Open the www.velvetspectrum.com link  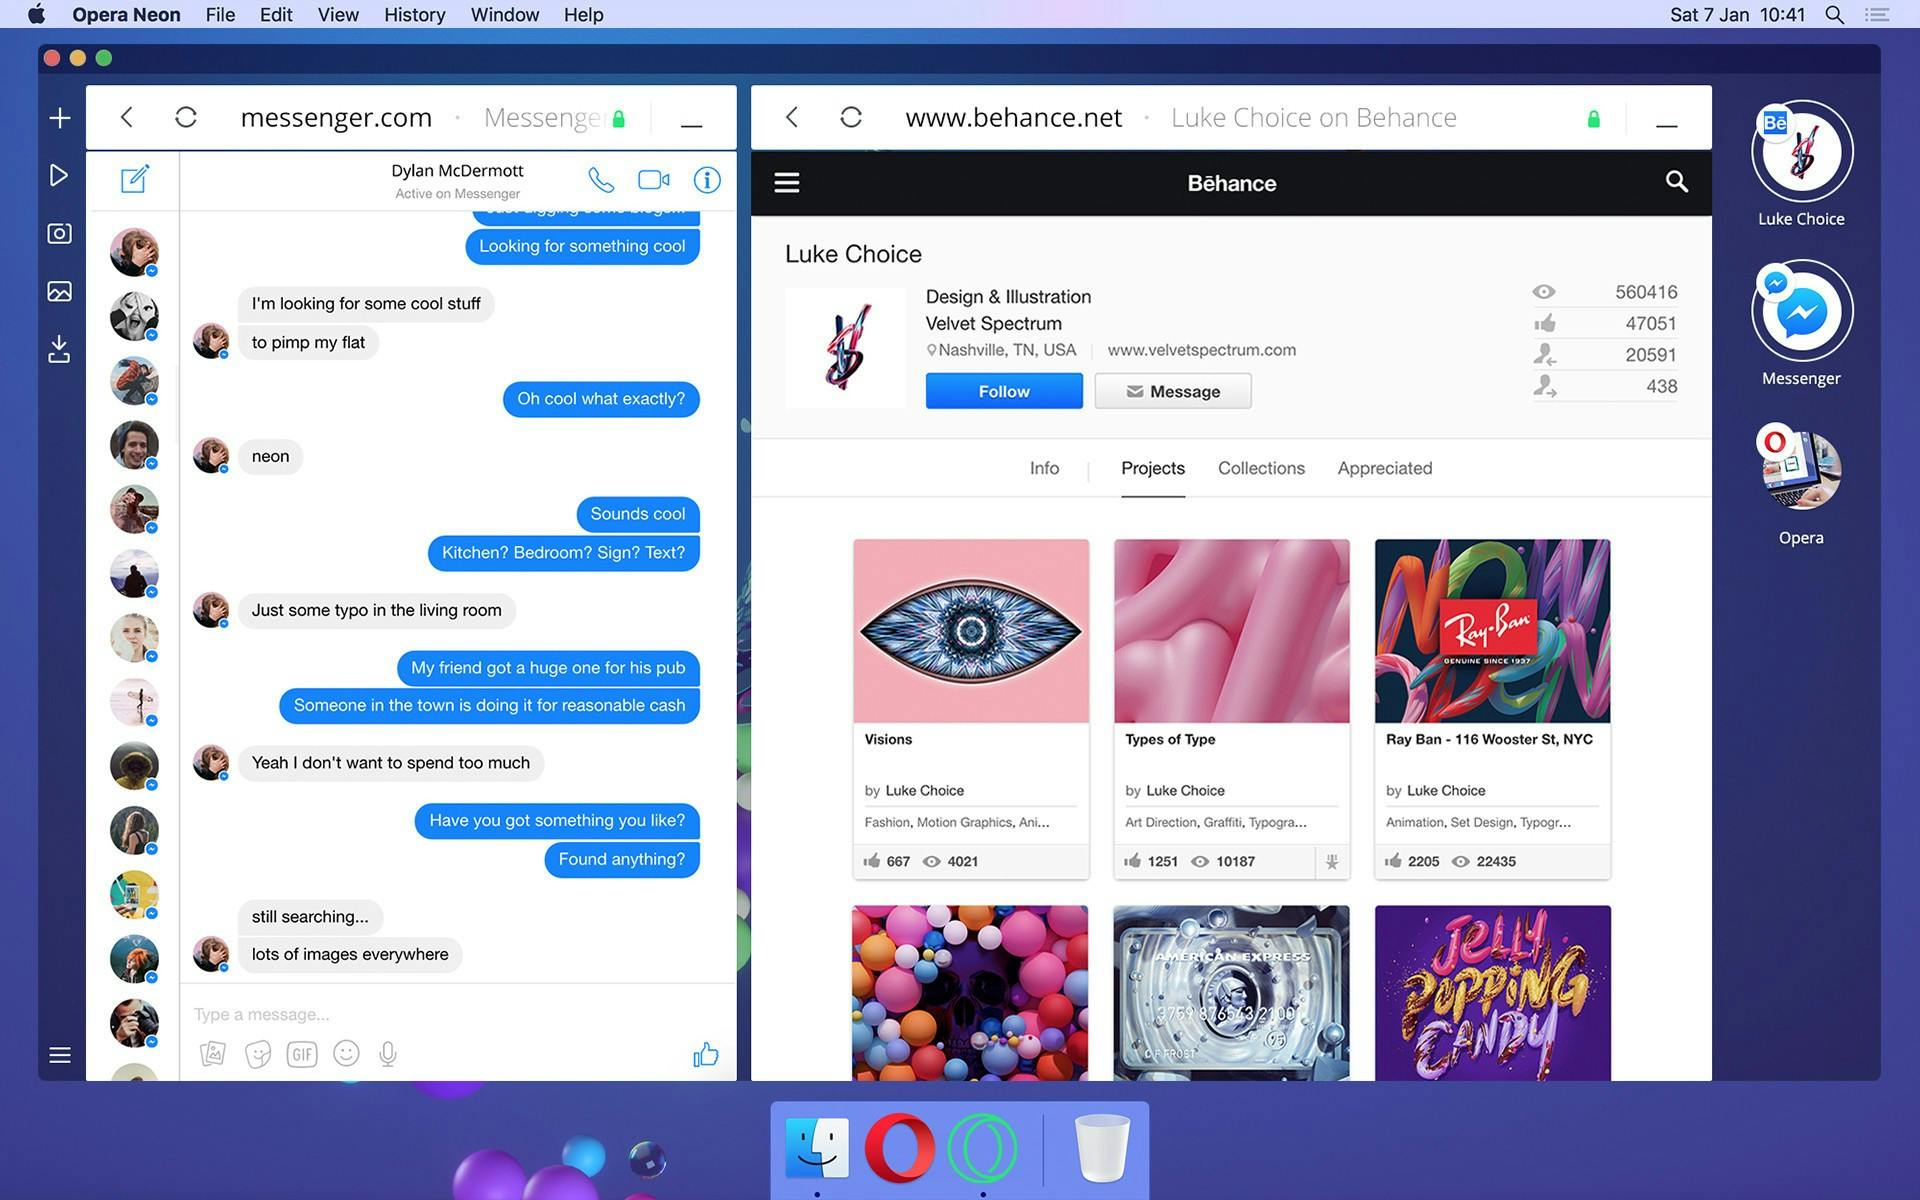[x=1200, y=350]
